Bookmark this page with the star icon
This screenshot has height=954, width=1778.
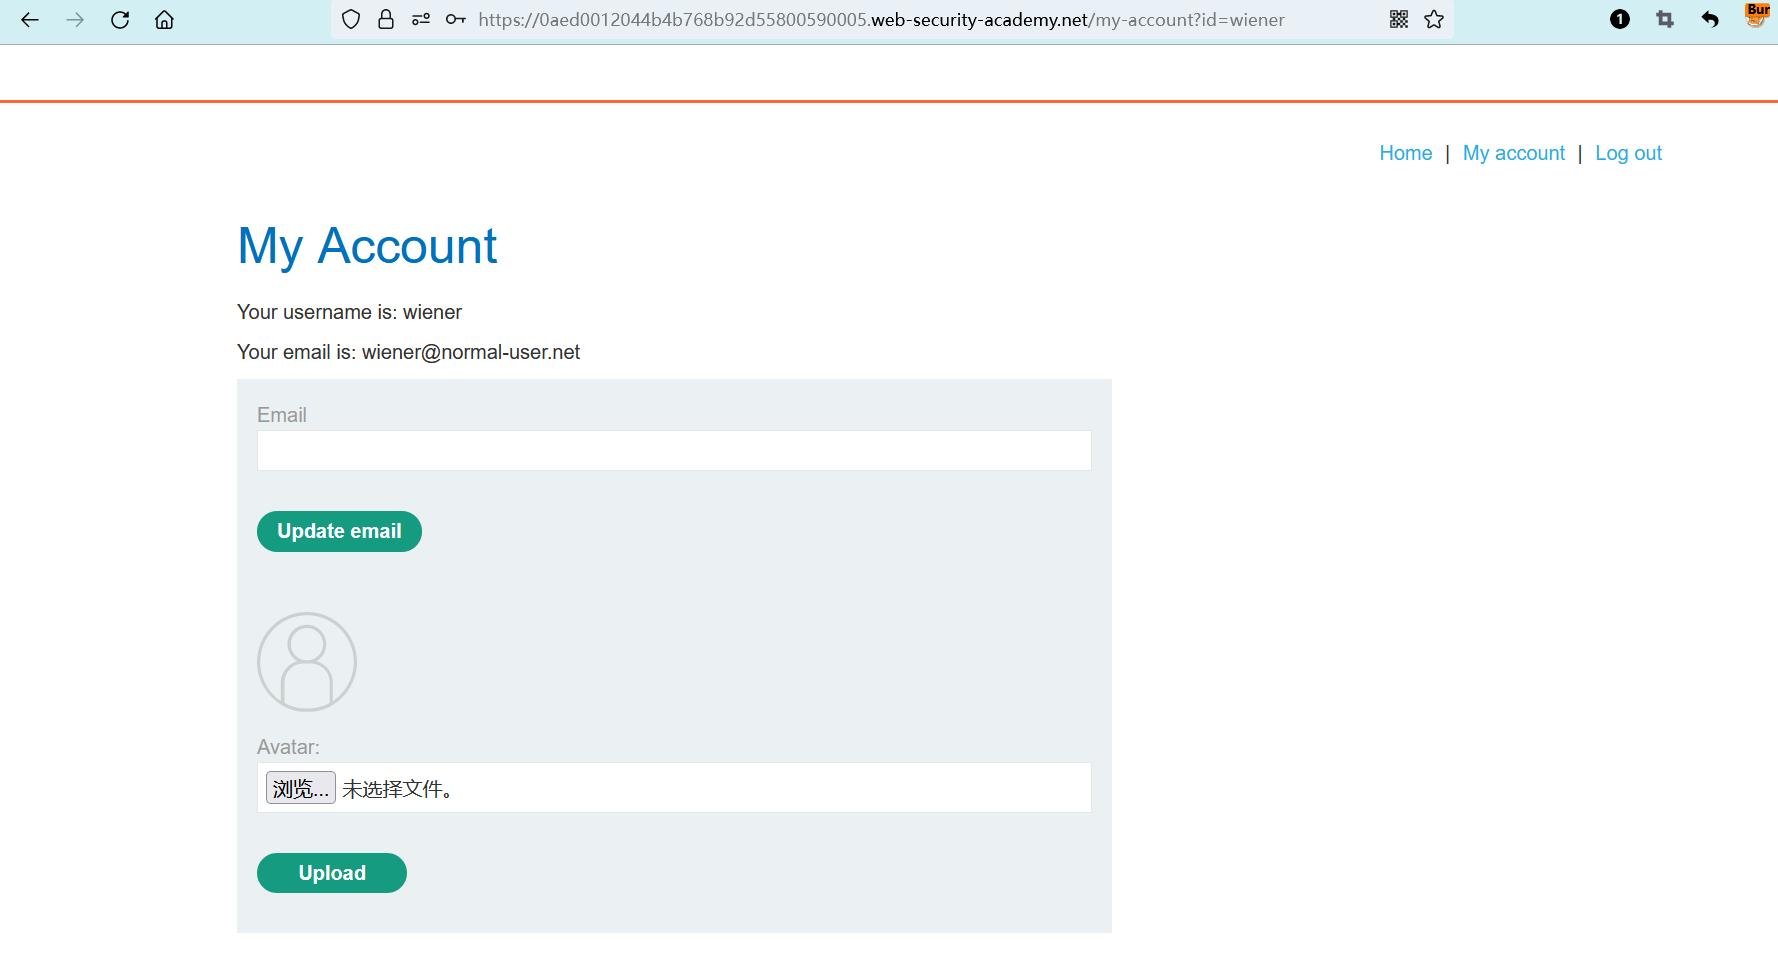point(1434,20)
